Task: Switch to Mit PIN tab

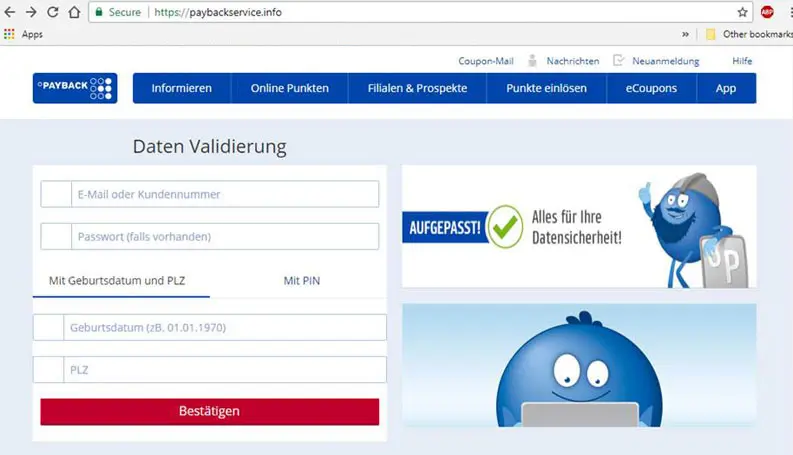Action: click(x=301, y=281)
